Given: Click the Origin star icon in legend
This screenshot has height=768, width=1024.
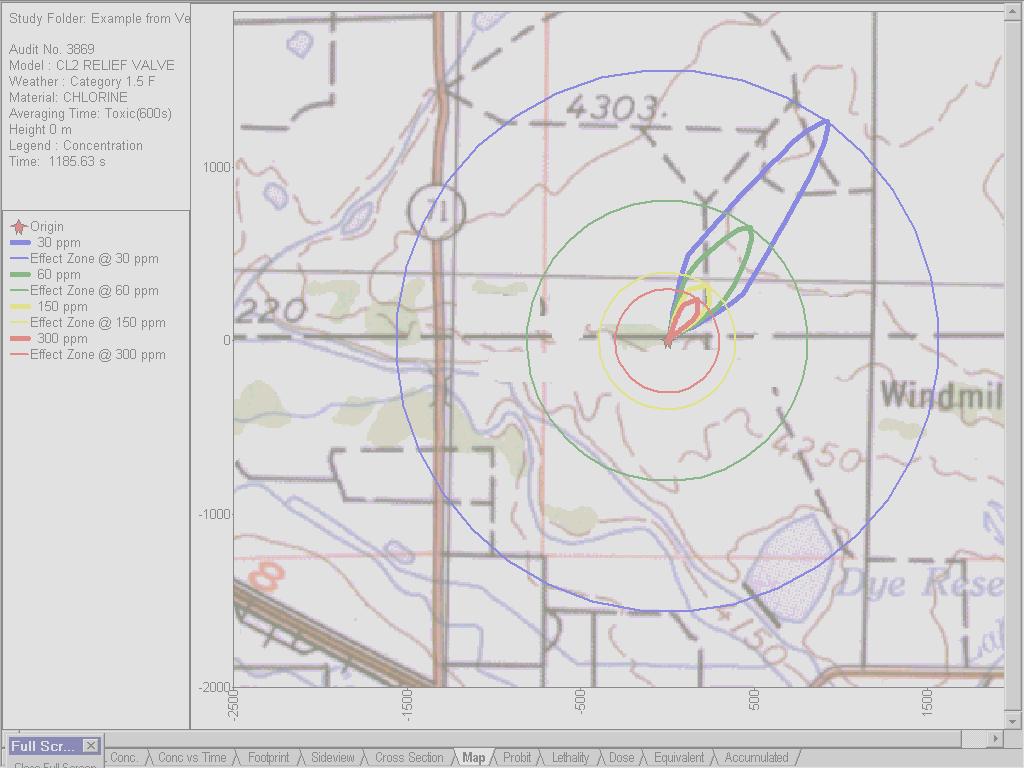Looking at the screenshot, I should point(19,227).
